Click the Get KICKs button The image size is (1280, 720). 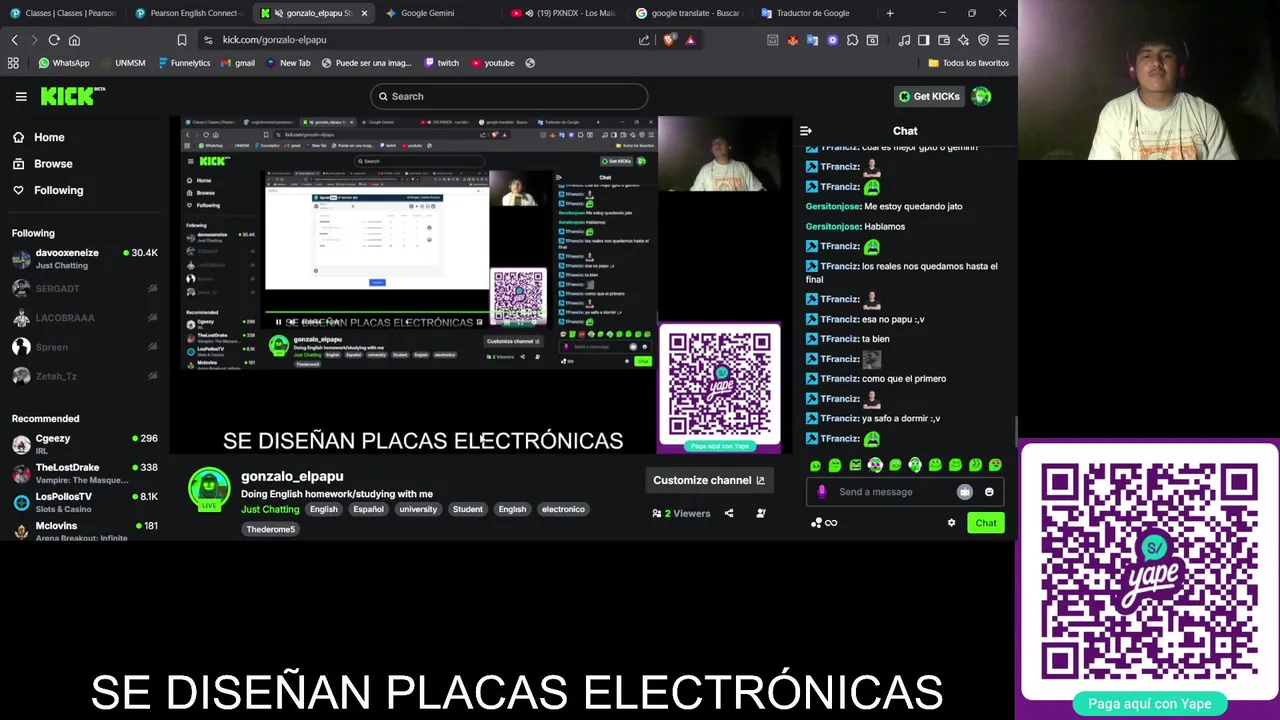[x=928, y=96]
